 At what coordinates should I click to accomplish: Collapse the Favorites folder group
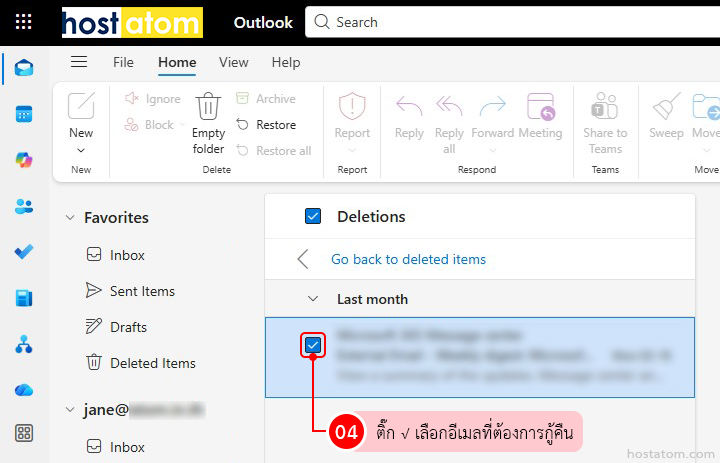(x=70, y=217)
